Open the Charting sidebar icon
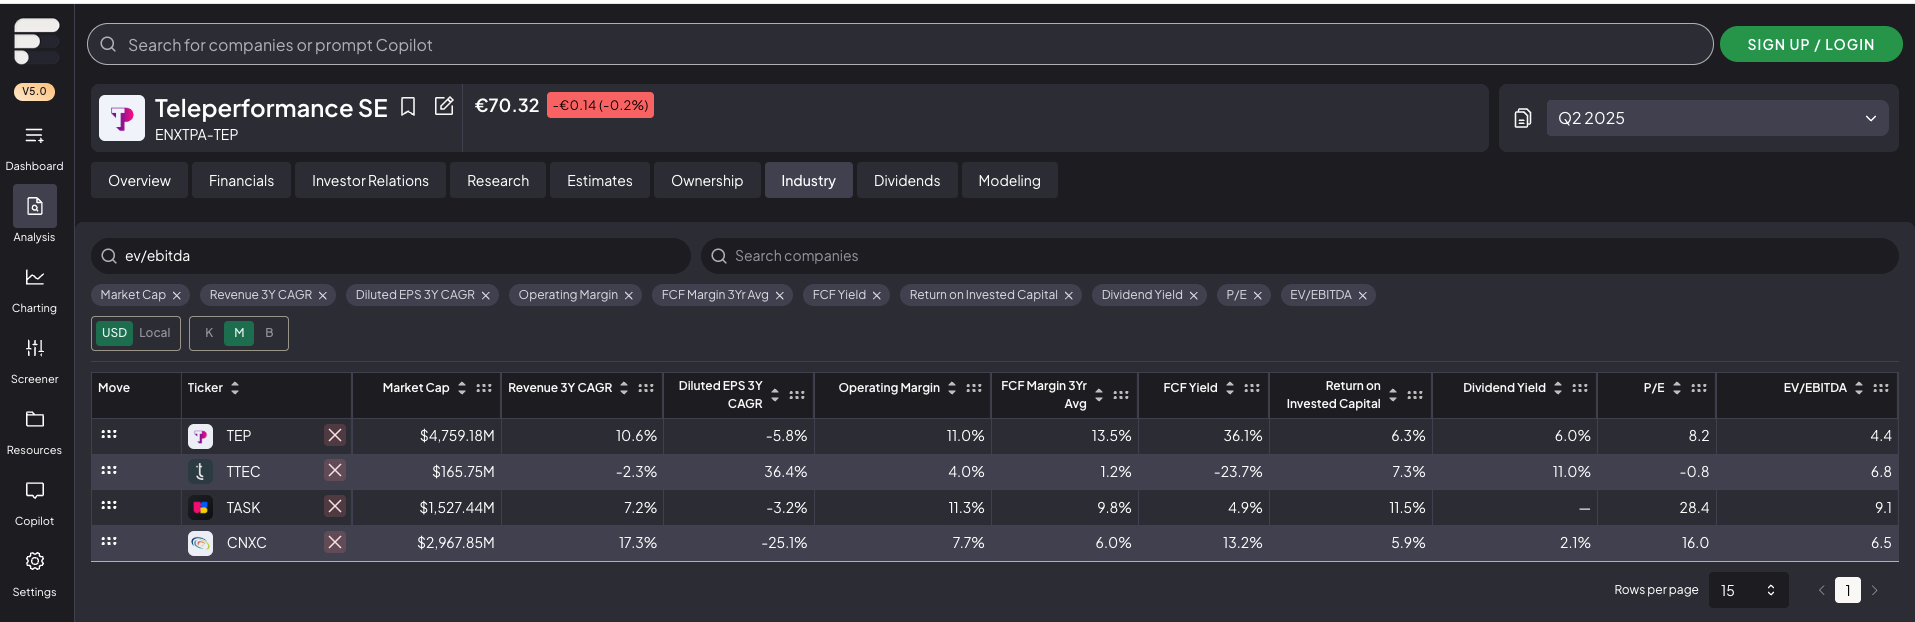Screen dimensions: 1915x622 pyautogui.click(x=34, y=278)
